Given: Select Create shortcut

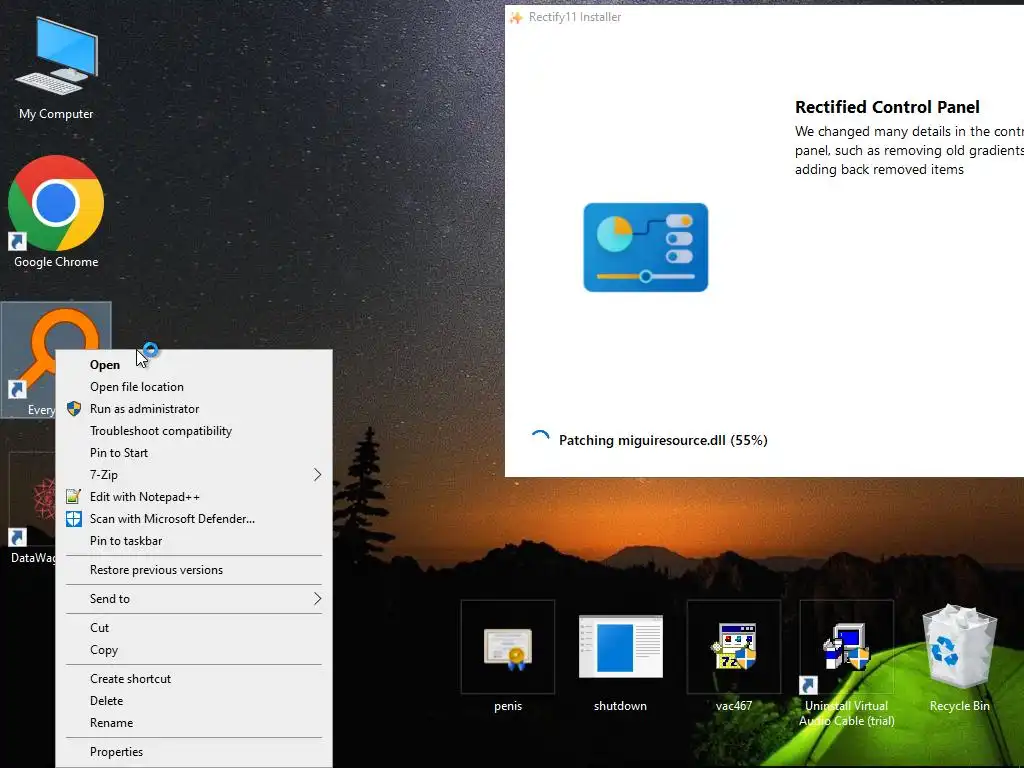Looking at the screenshot, I should [x=194, y=679].
